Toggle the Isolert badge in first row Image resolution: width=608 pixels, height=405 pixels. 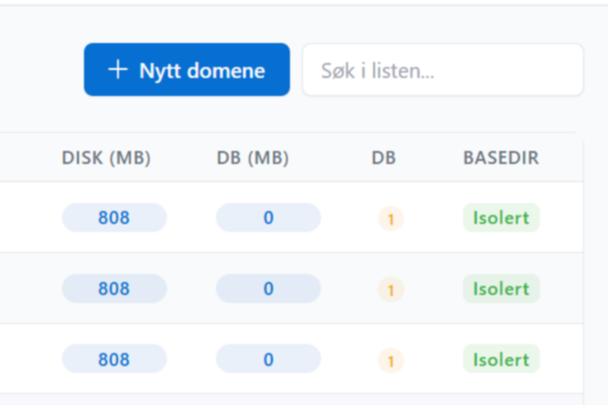point(501,217)
